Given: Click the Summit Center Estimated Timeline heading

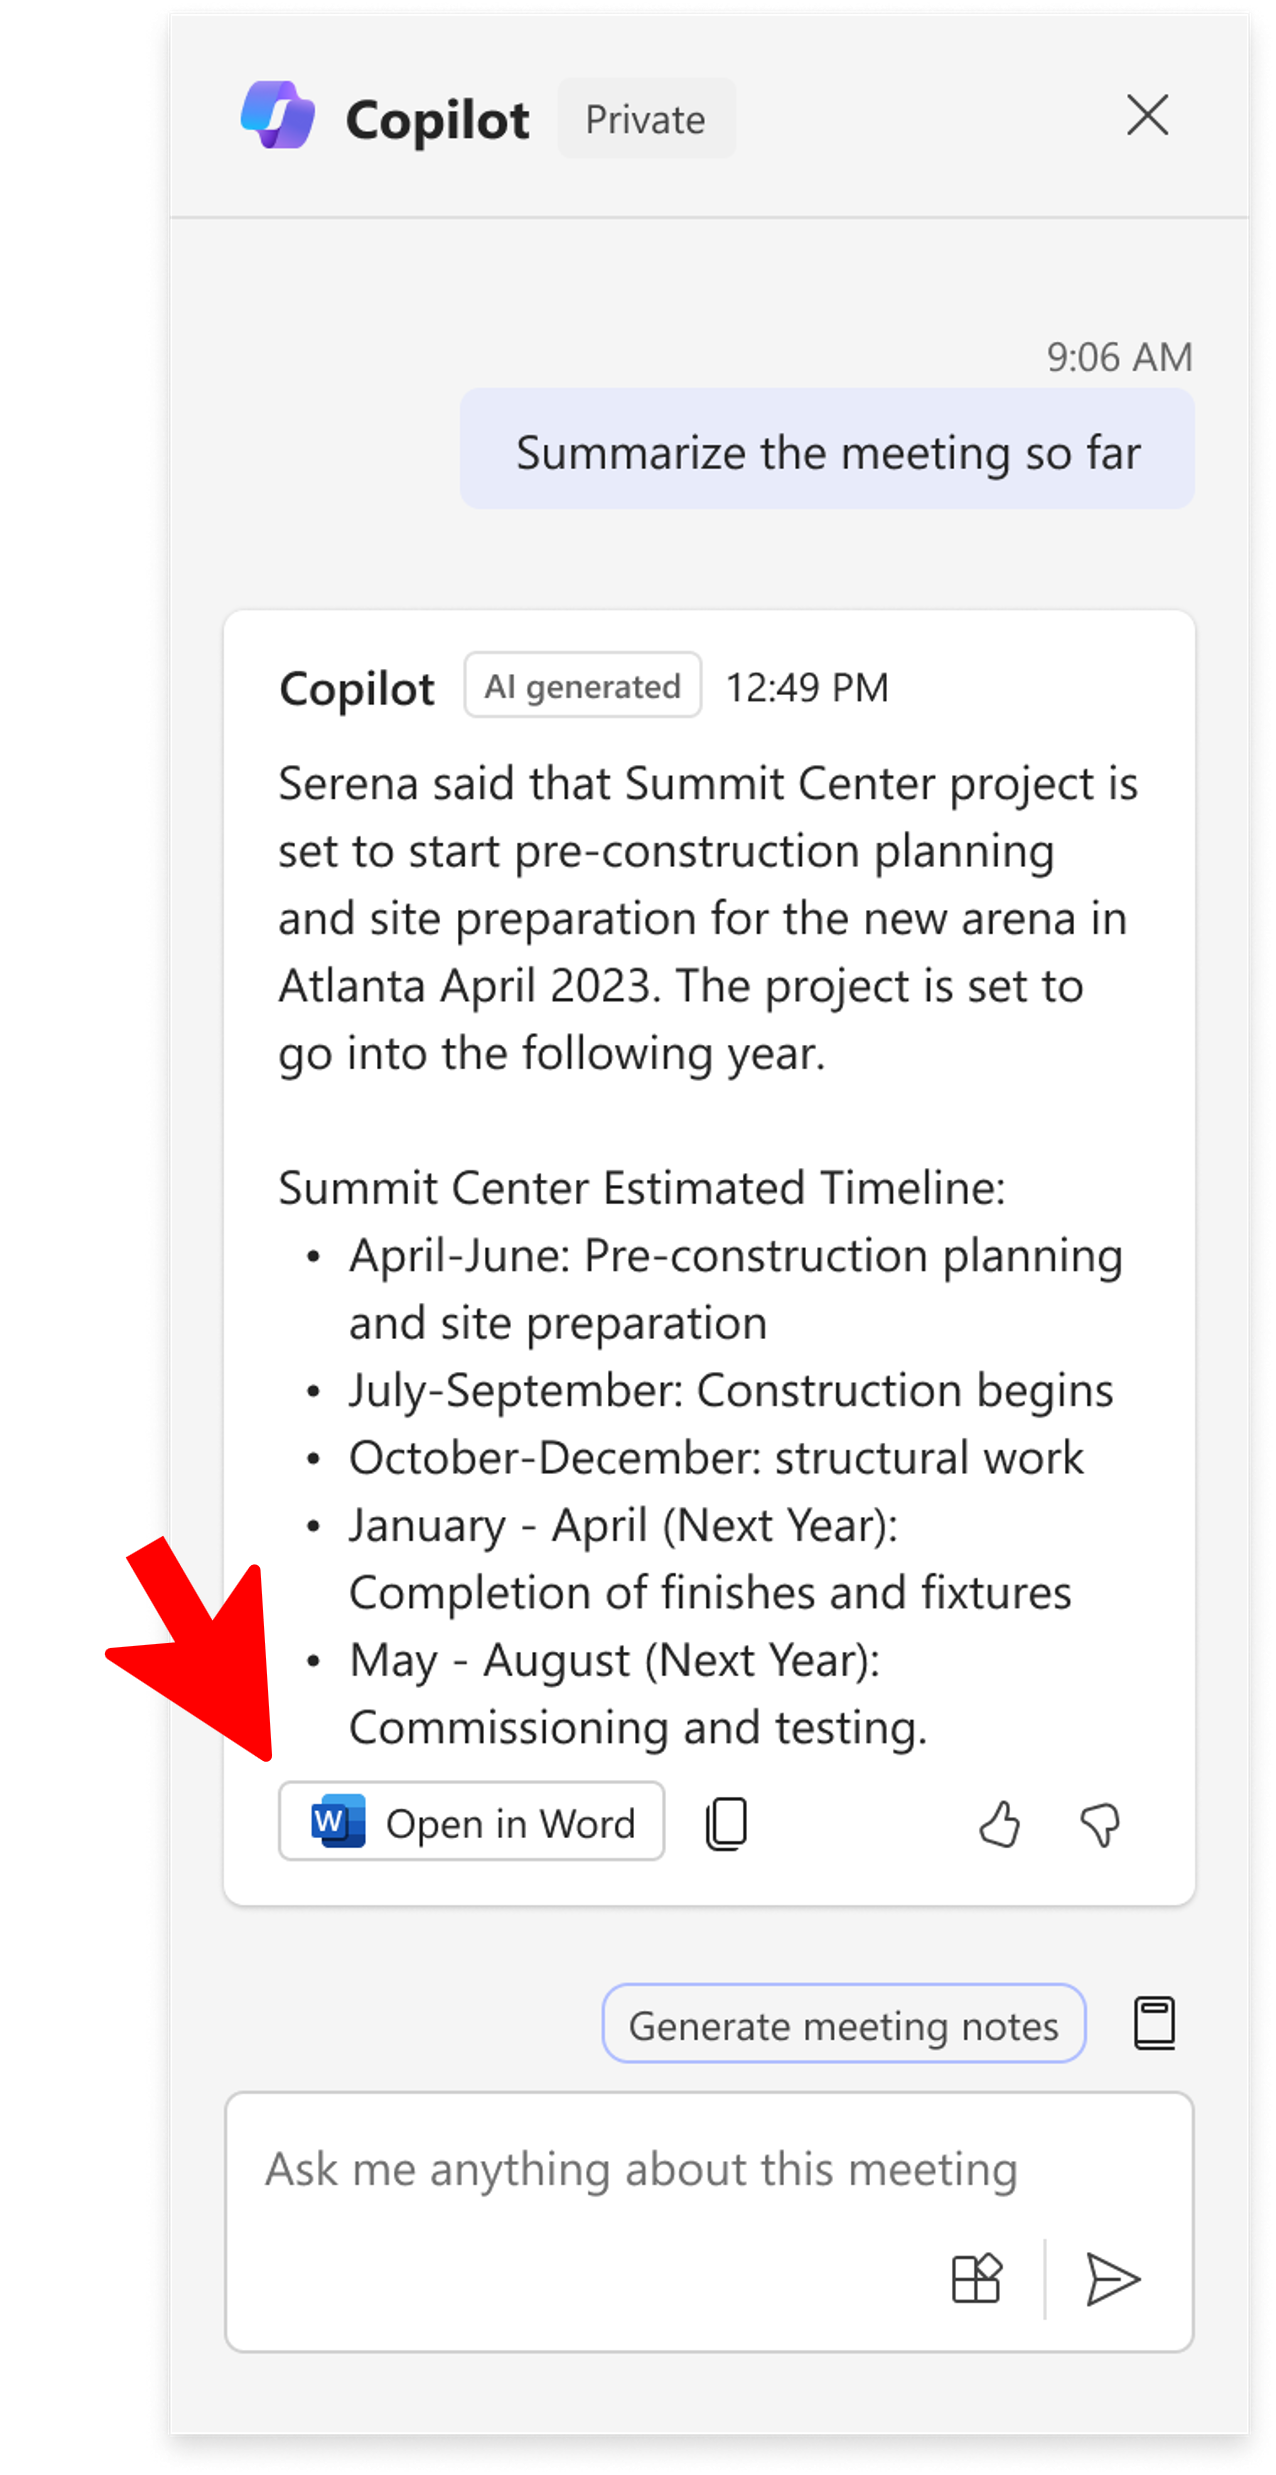Looking at the screenshot, I should tap(641, 1188).
